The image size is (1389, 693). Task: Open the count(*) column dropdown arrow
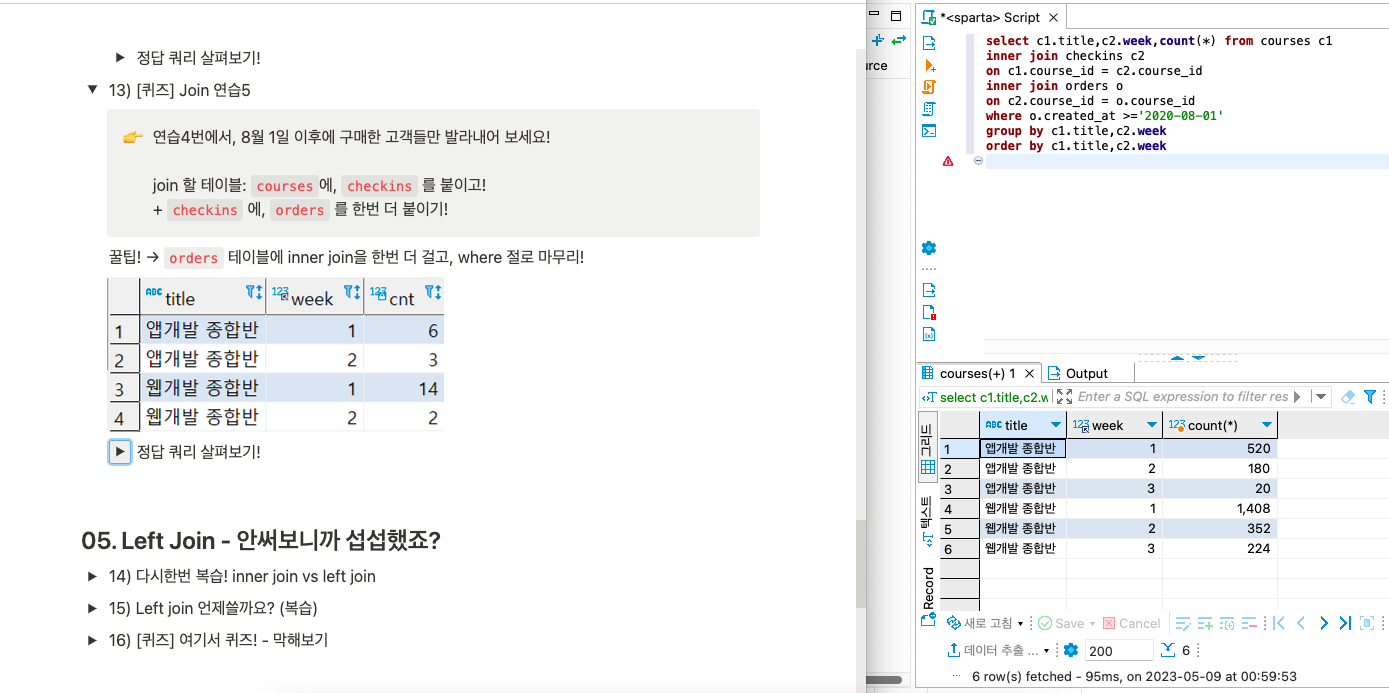[x=1267, y=425]
